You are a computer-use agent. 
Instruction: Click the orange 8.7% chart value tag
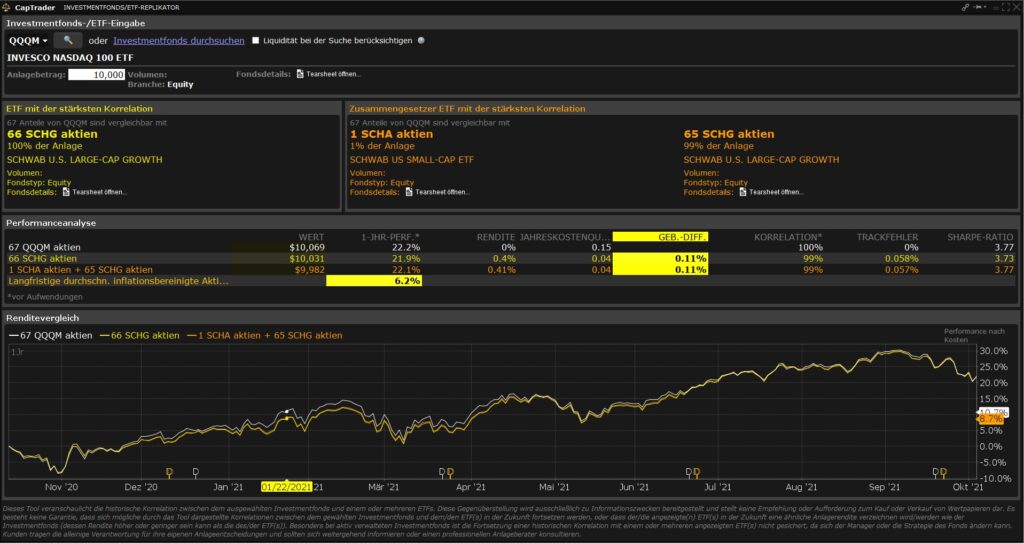pyautogui.click(x=991, y=418)
